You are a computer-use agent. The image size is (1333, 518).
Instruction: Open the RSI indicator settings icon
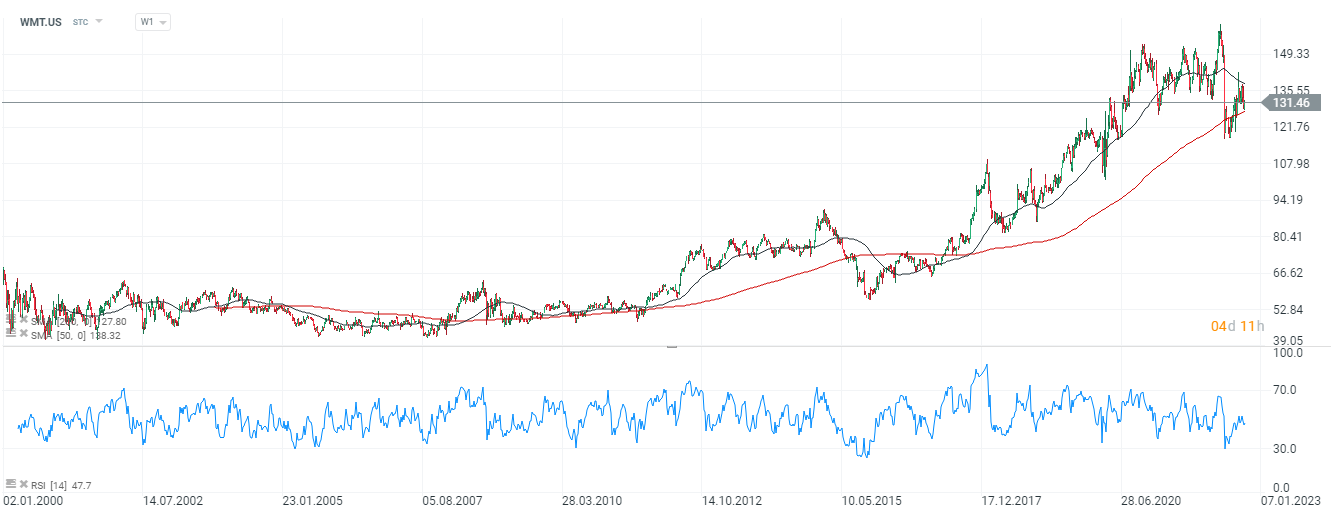[x=10, y=484]
